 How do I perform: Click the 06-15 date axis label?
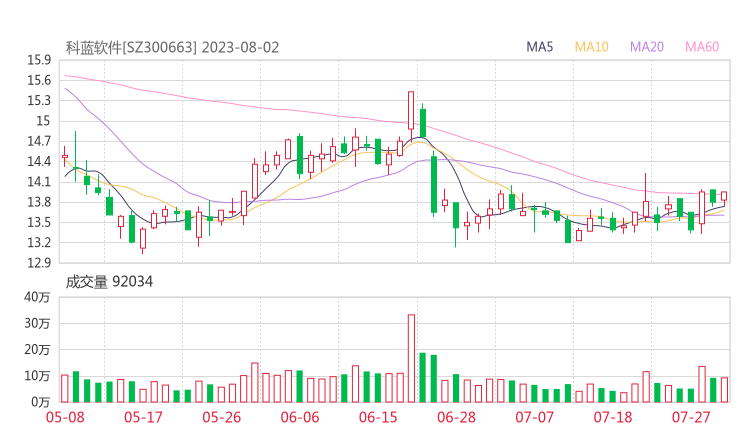coord(378,417)
